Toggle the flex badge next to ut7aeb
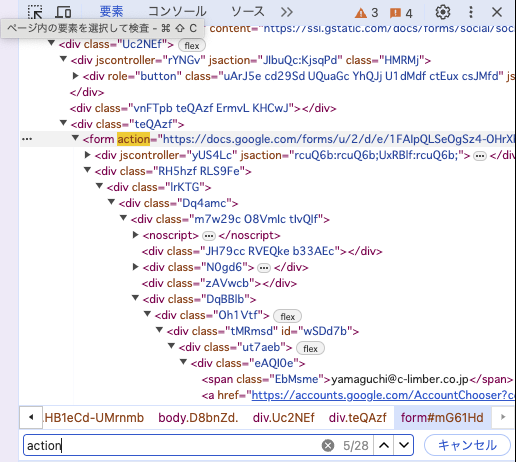The width and height of the screenshot is (516, 462). pyautogui.click(x=310, y=348)
